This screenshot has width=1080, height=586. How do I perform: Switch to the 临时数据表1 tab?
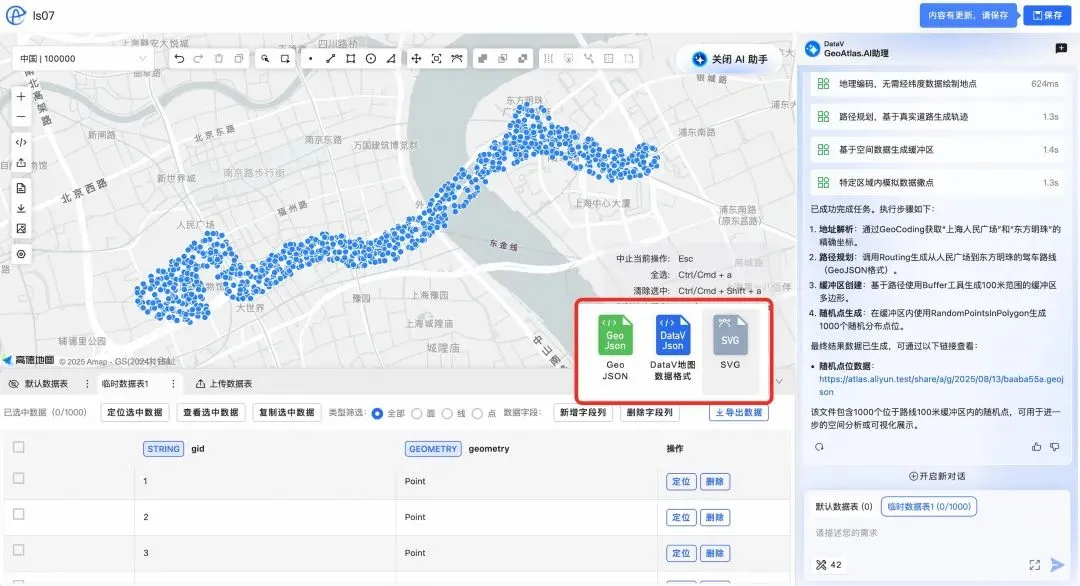click(125, 384)
